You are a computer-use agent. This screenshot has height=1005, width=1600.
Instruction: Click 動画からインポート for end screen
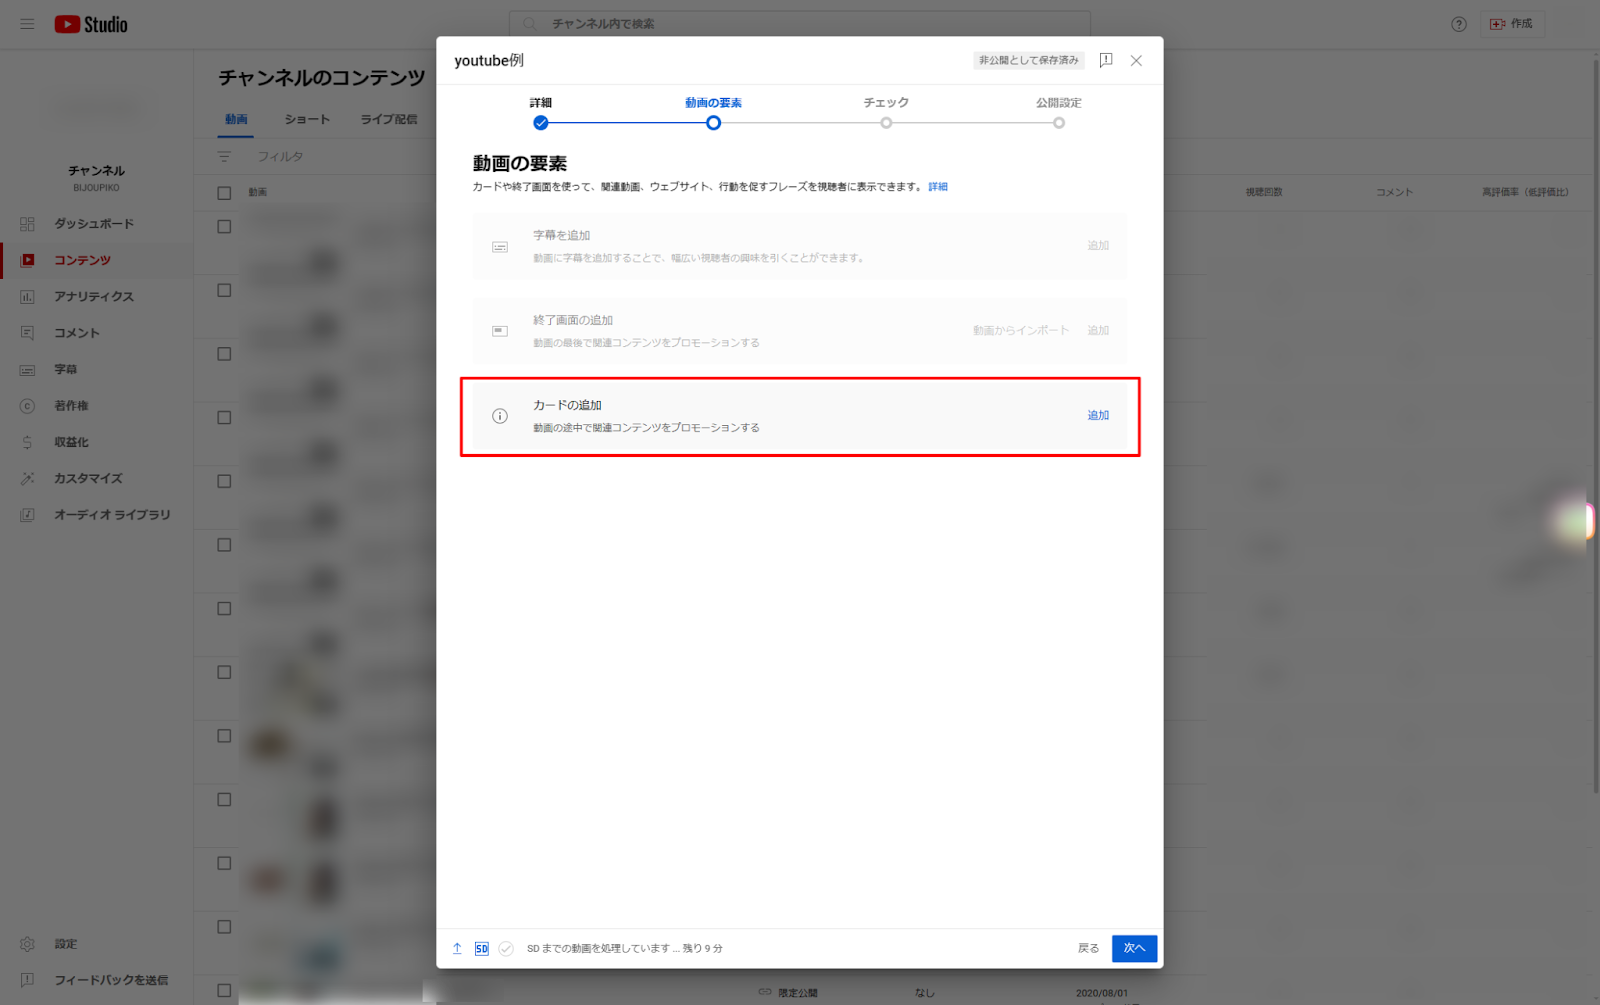coord(1021,331)
